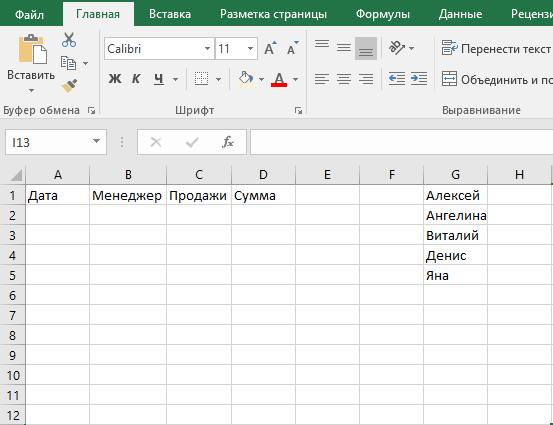The image size is (553, 425).
Task: Switch to the Вставка tab
Action: pyautogui.click(x=170, y=14)
